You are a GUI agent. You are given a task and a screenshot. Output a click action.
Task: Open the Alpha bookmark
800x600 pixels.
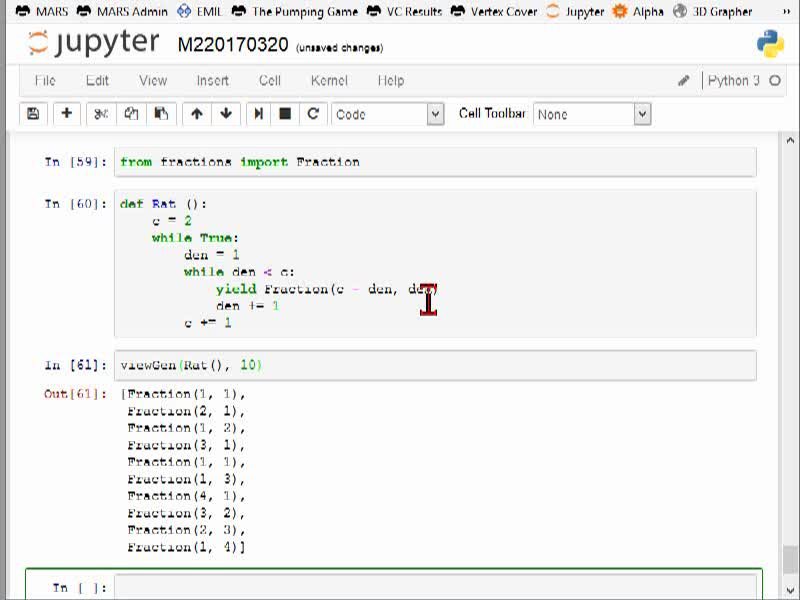tap(638, 11)
